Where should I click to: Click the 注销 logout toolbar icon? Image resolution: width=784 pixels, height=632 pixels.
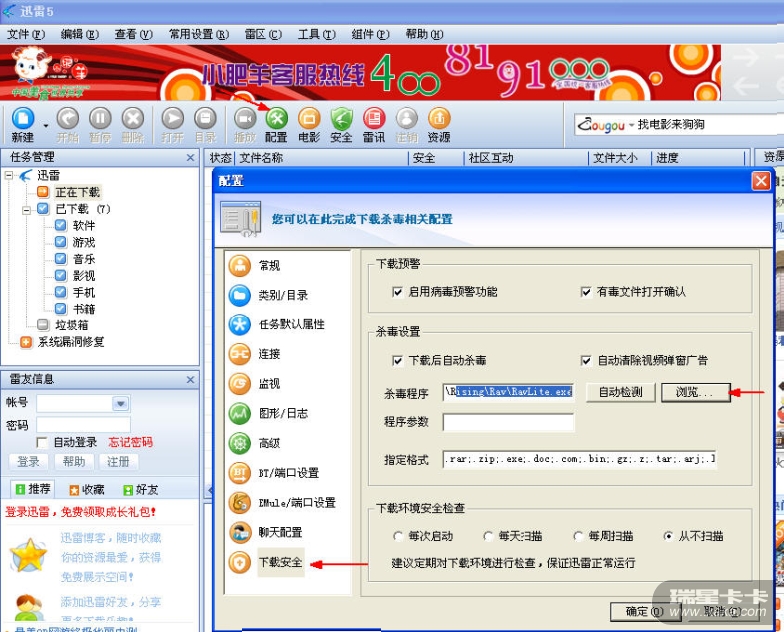pyautogui.click(x=406, y=119)
